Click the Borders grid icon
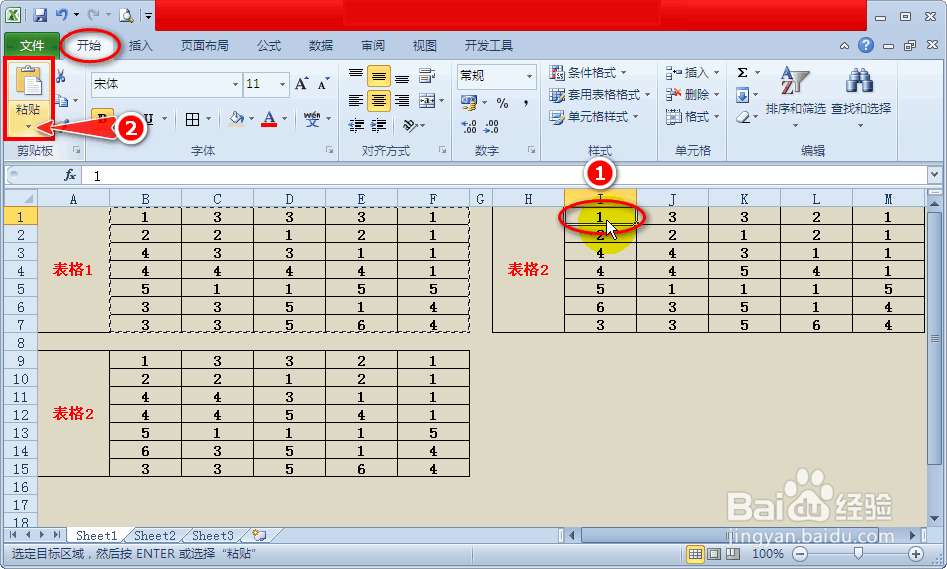This screenshot has width=947, height=569. click(192, 119)
